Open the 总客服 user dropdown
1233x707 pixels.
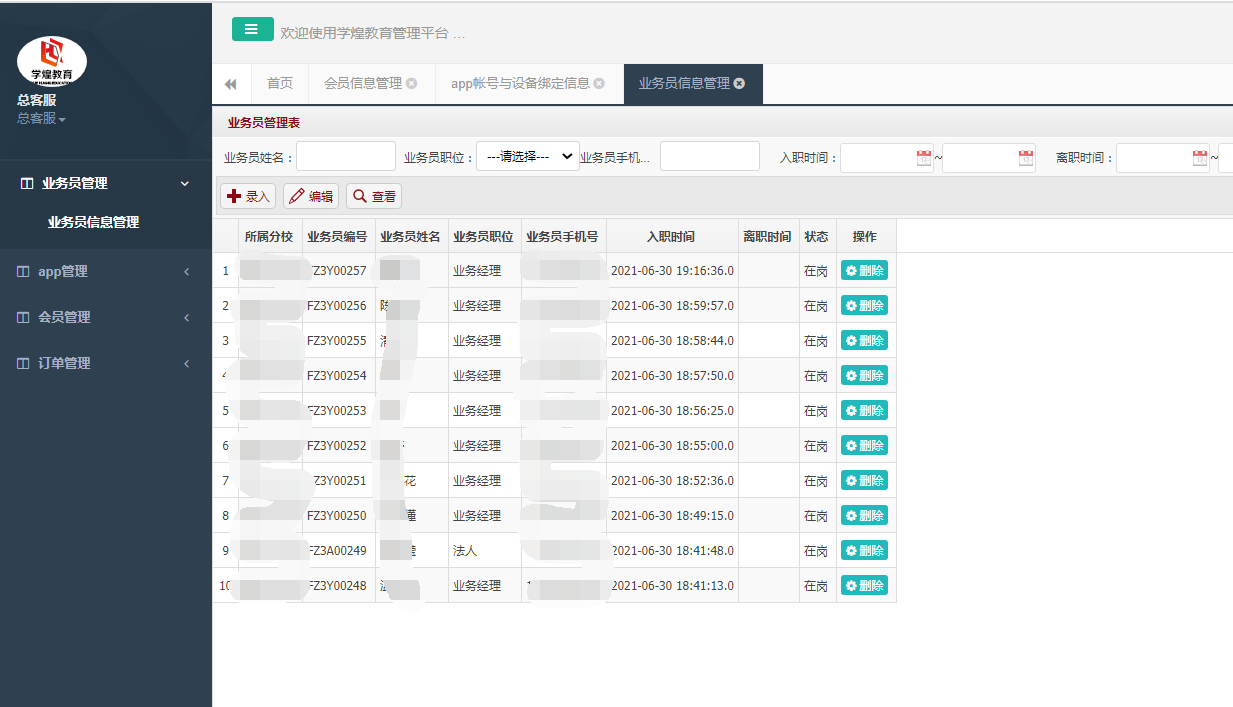click(41, 119)
